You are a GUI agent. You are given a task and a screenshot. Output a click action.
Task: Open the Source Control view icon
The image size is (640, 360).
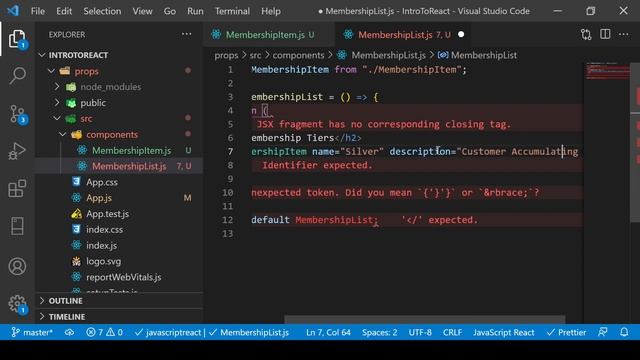17,114
